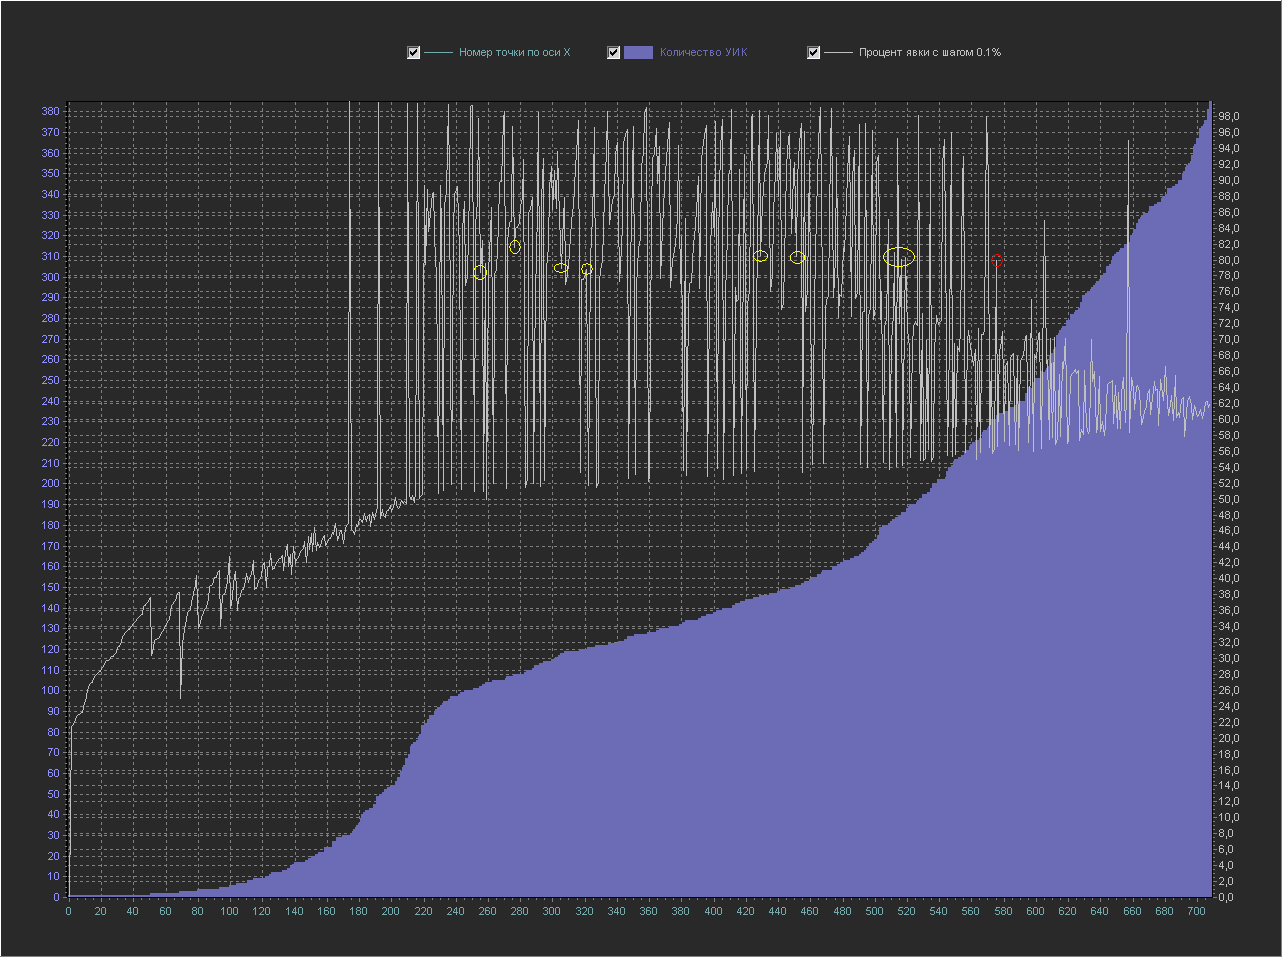Click the '400' label on the bottom axis

713,911
